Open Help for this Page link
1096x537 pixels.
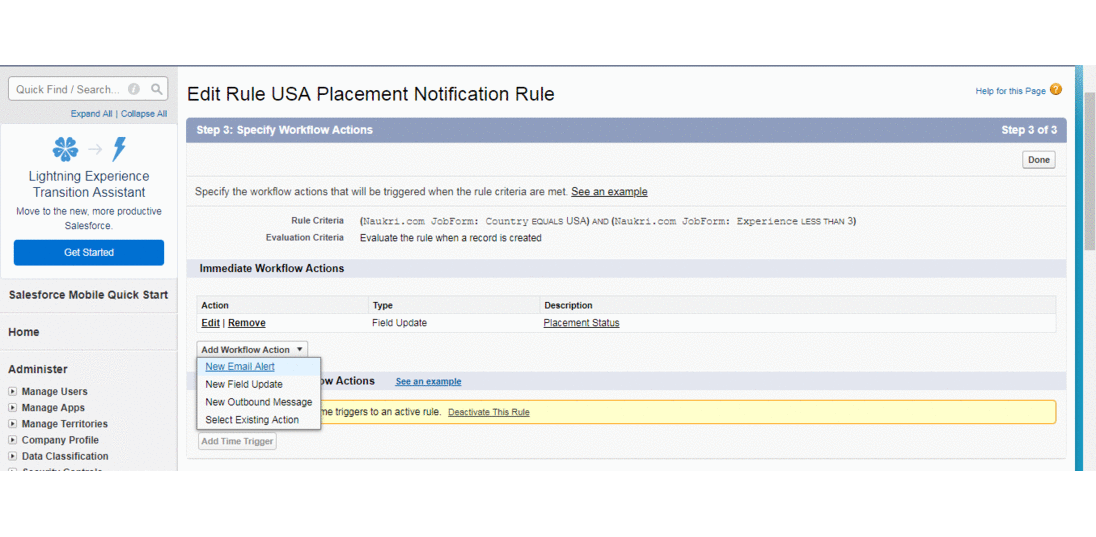tap(1011, 91)
